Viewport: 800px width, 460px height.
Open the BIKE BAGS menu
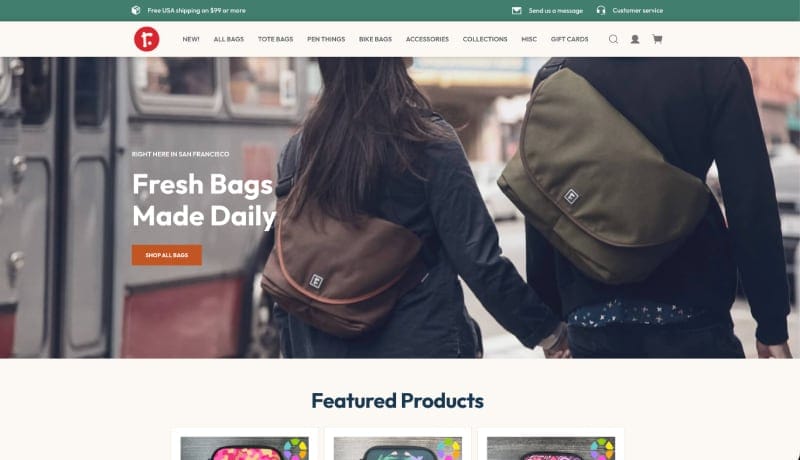[375, 39]
